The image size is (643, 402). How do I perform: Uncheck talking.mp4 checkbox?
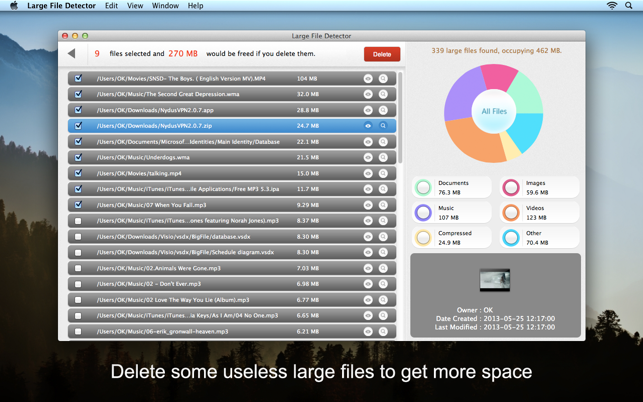tap(78, 173)
